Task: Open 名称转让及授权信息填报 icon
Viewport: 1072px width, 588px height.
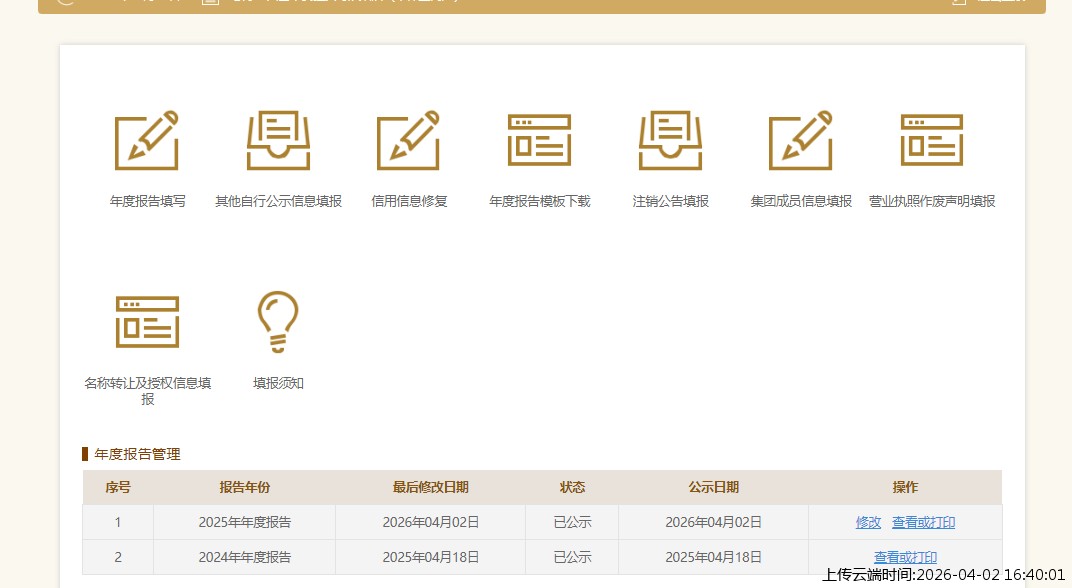Action: 147,321
